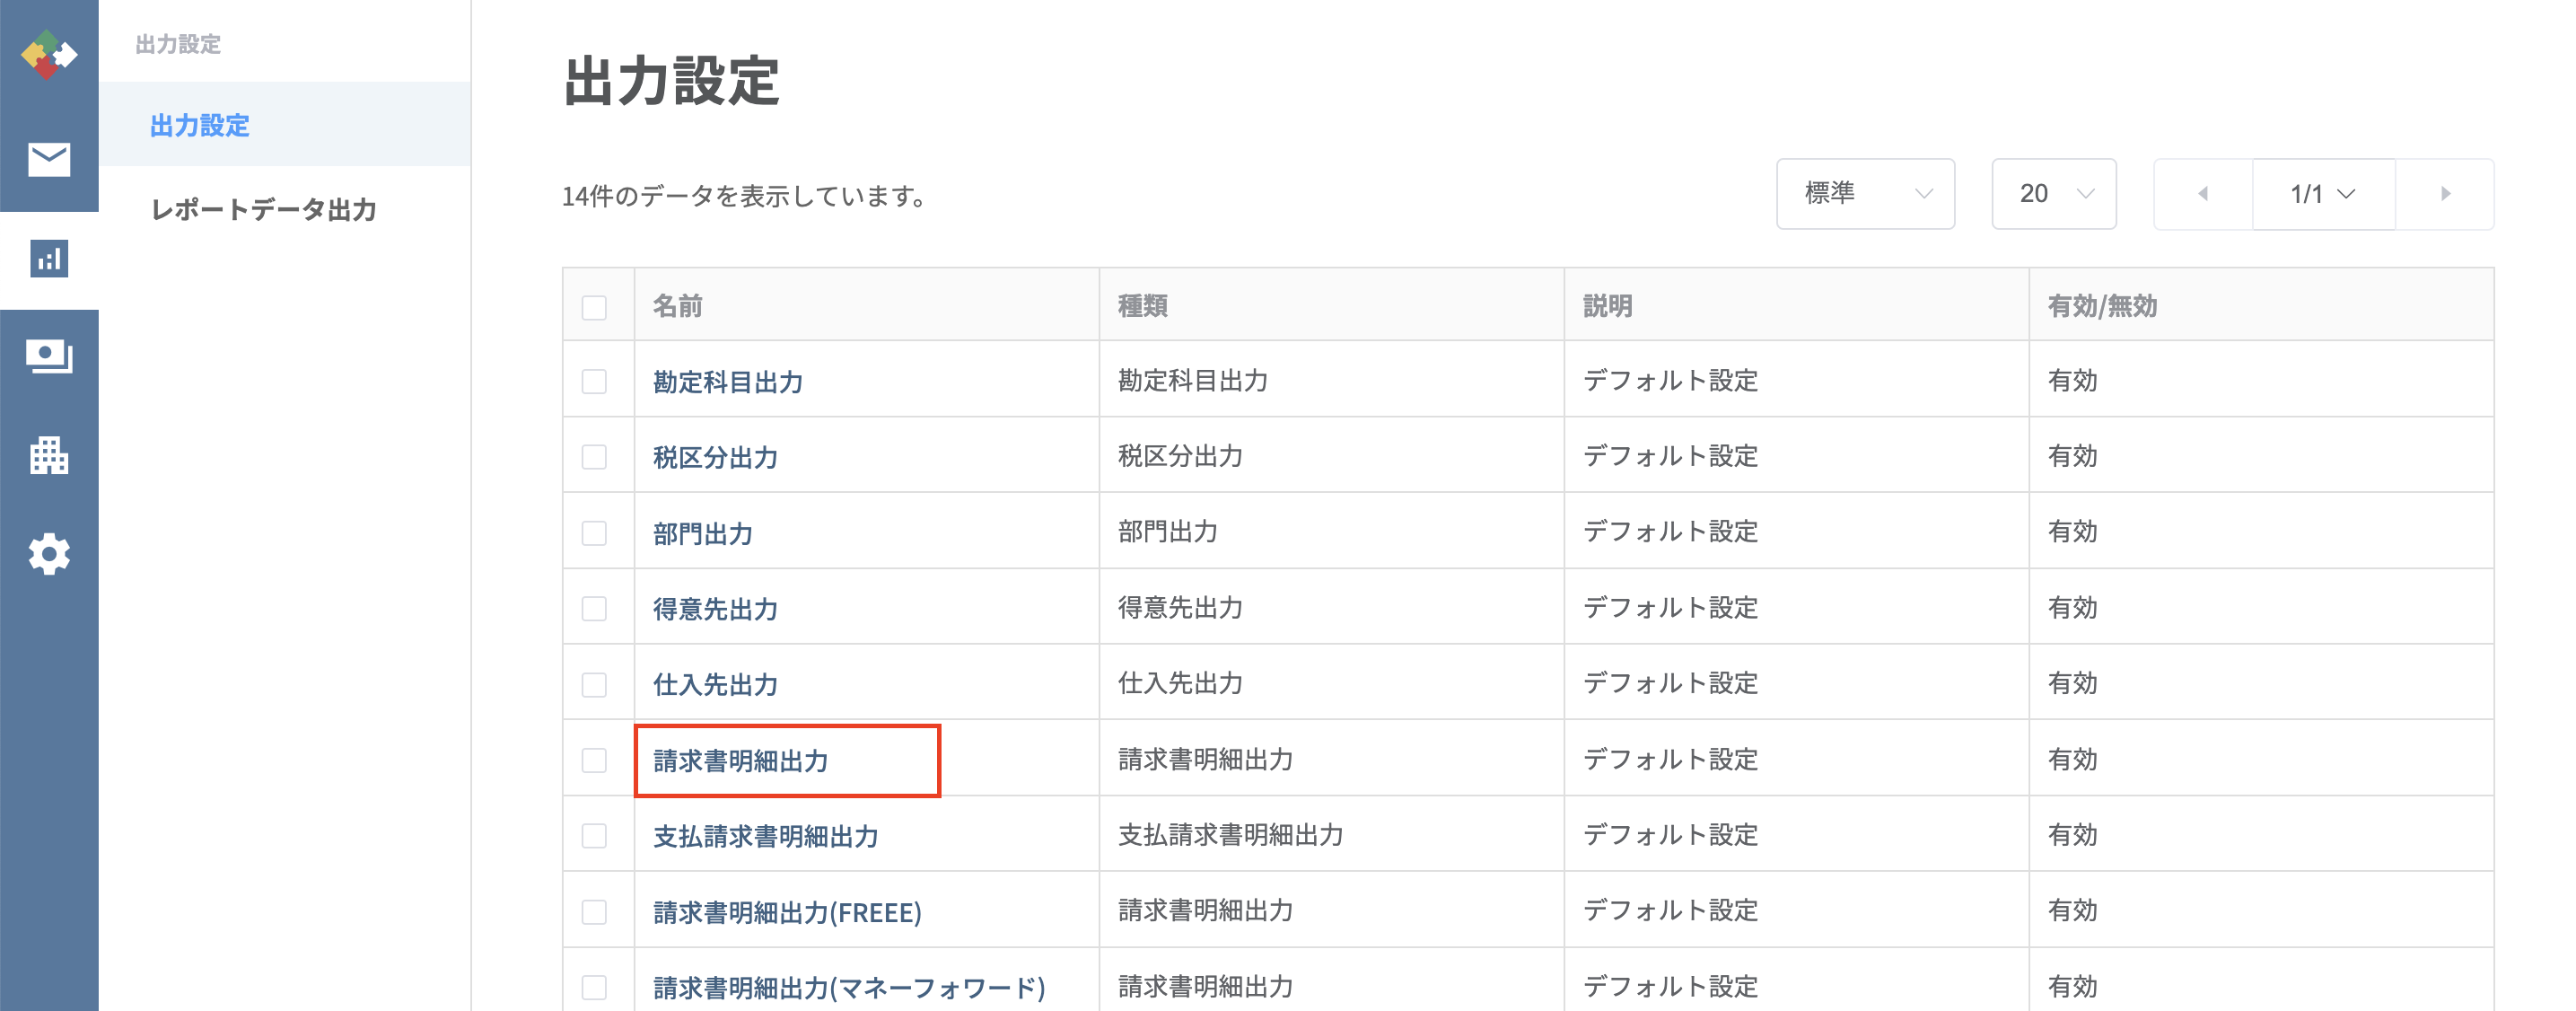Open the 税区分出力 link

[716, 458]
